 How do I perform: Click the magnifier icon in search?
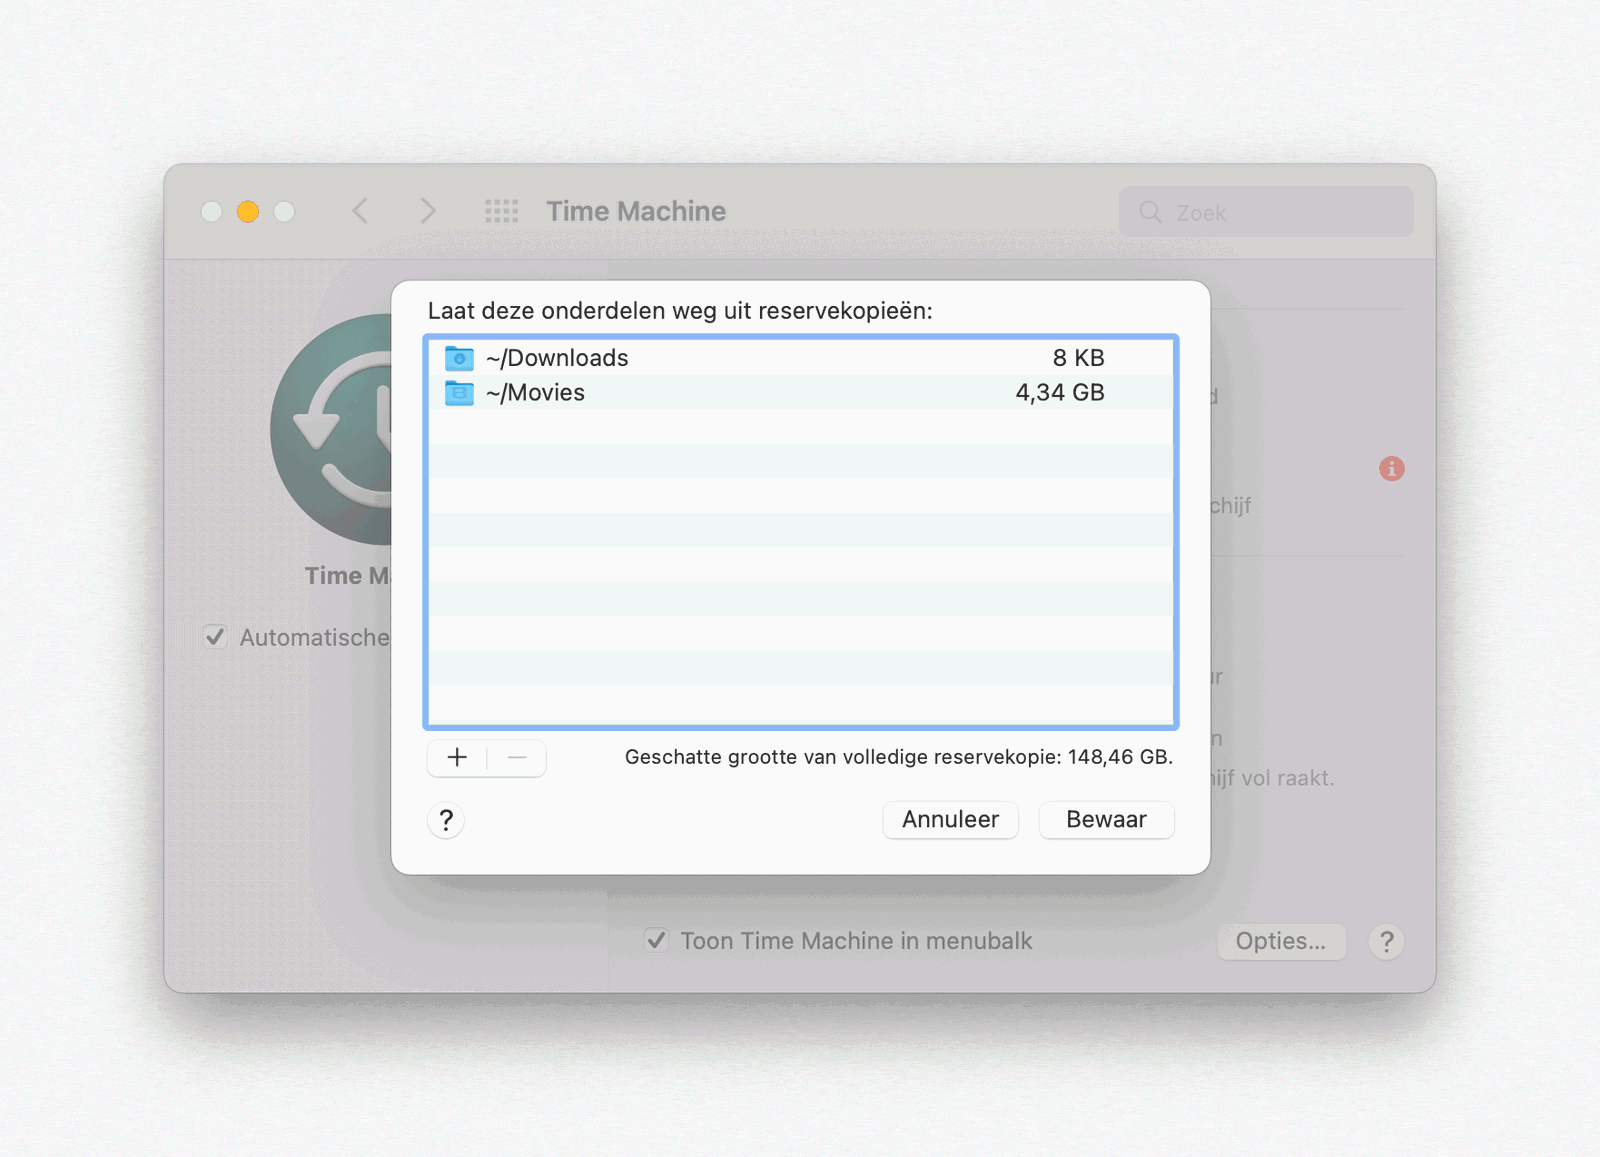click(x=1150, y=212)
